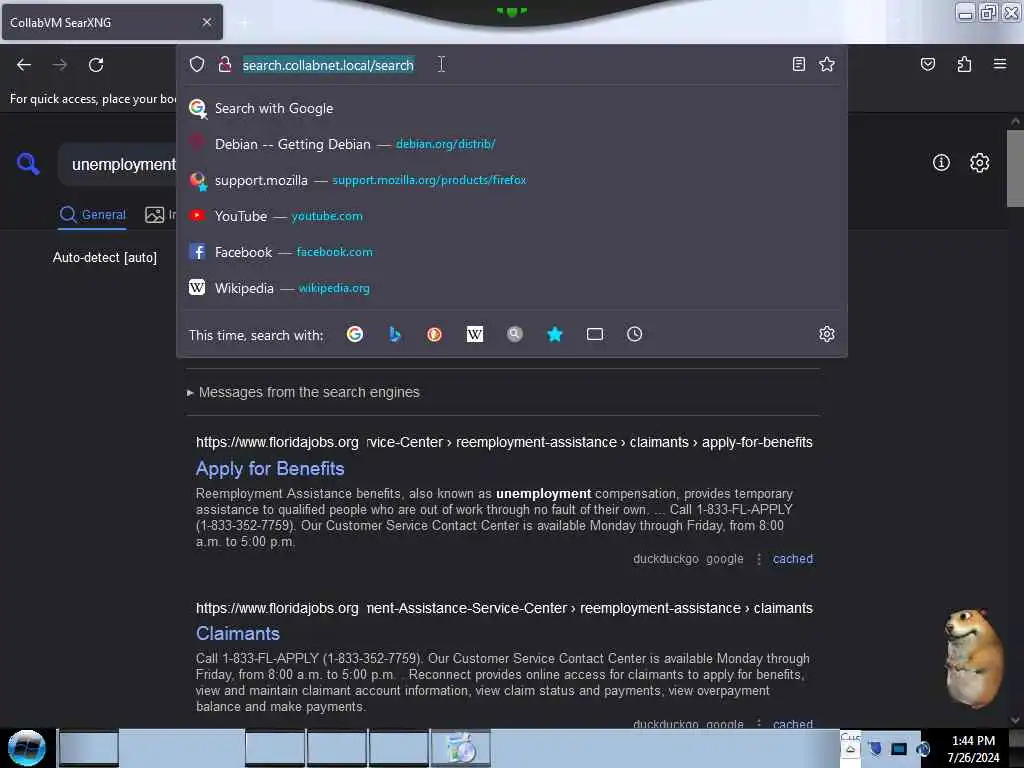Select the Wikipedia suggestion
Image resolution: width=1024 pixels, height=768 pixels.
click(512, 288)
